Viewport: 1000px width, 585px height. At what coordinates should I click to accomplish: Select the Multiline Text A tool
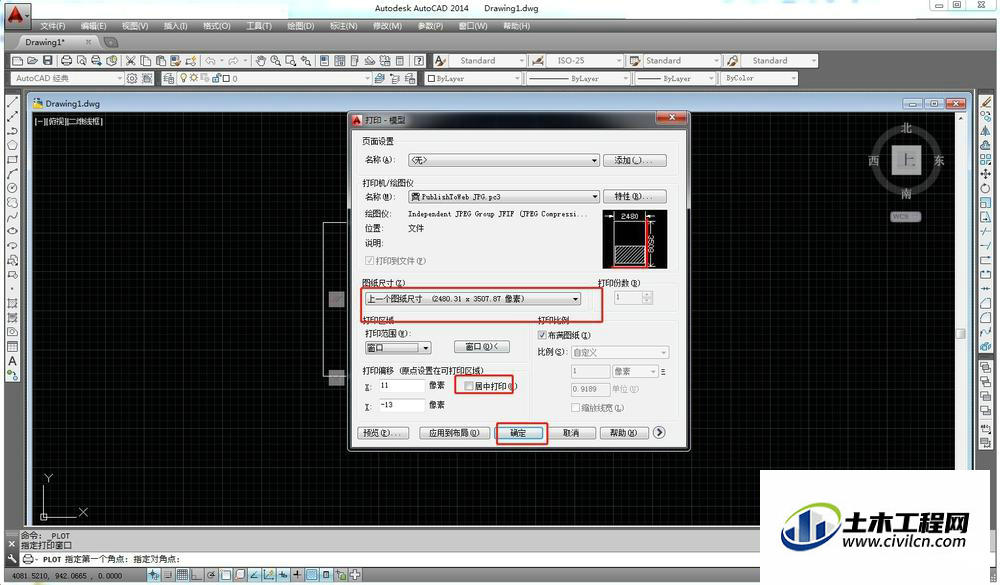pyautogui.click(x=12, y=361)
